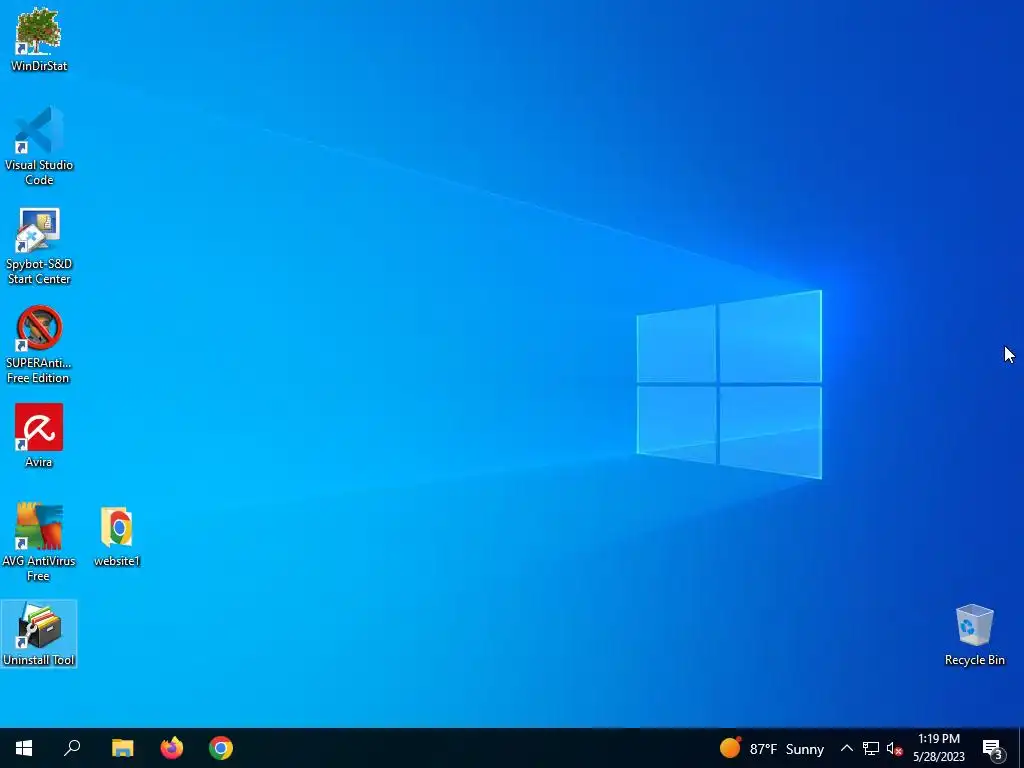Open the Windows Start menu
Viewport: 1024px width, 768px height.
coord(24,748)
